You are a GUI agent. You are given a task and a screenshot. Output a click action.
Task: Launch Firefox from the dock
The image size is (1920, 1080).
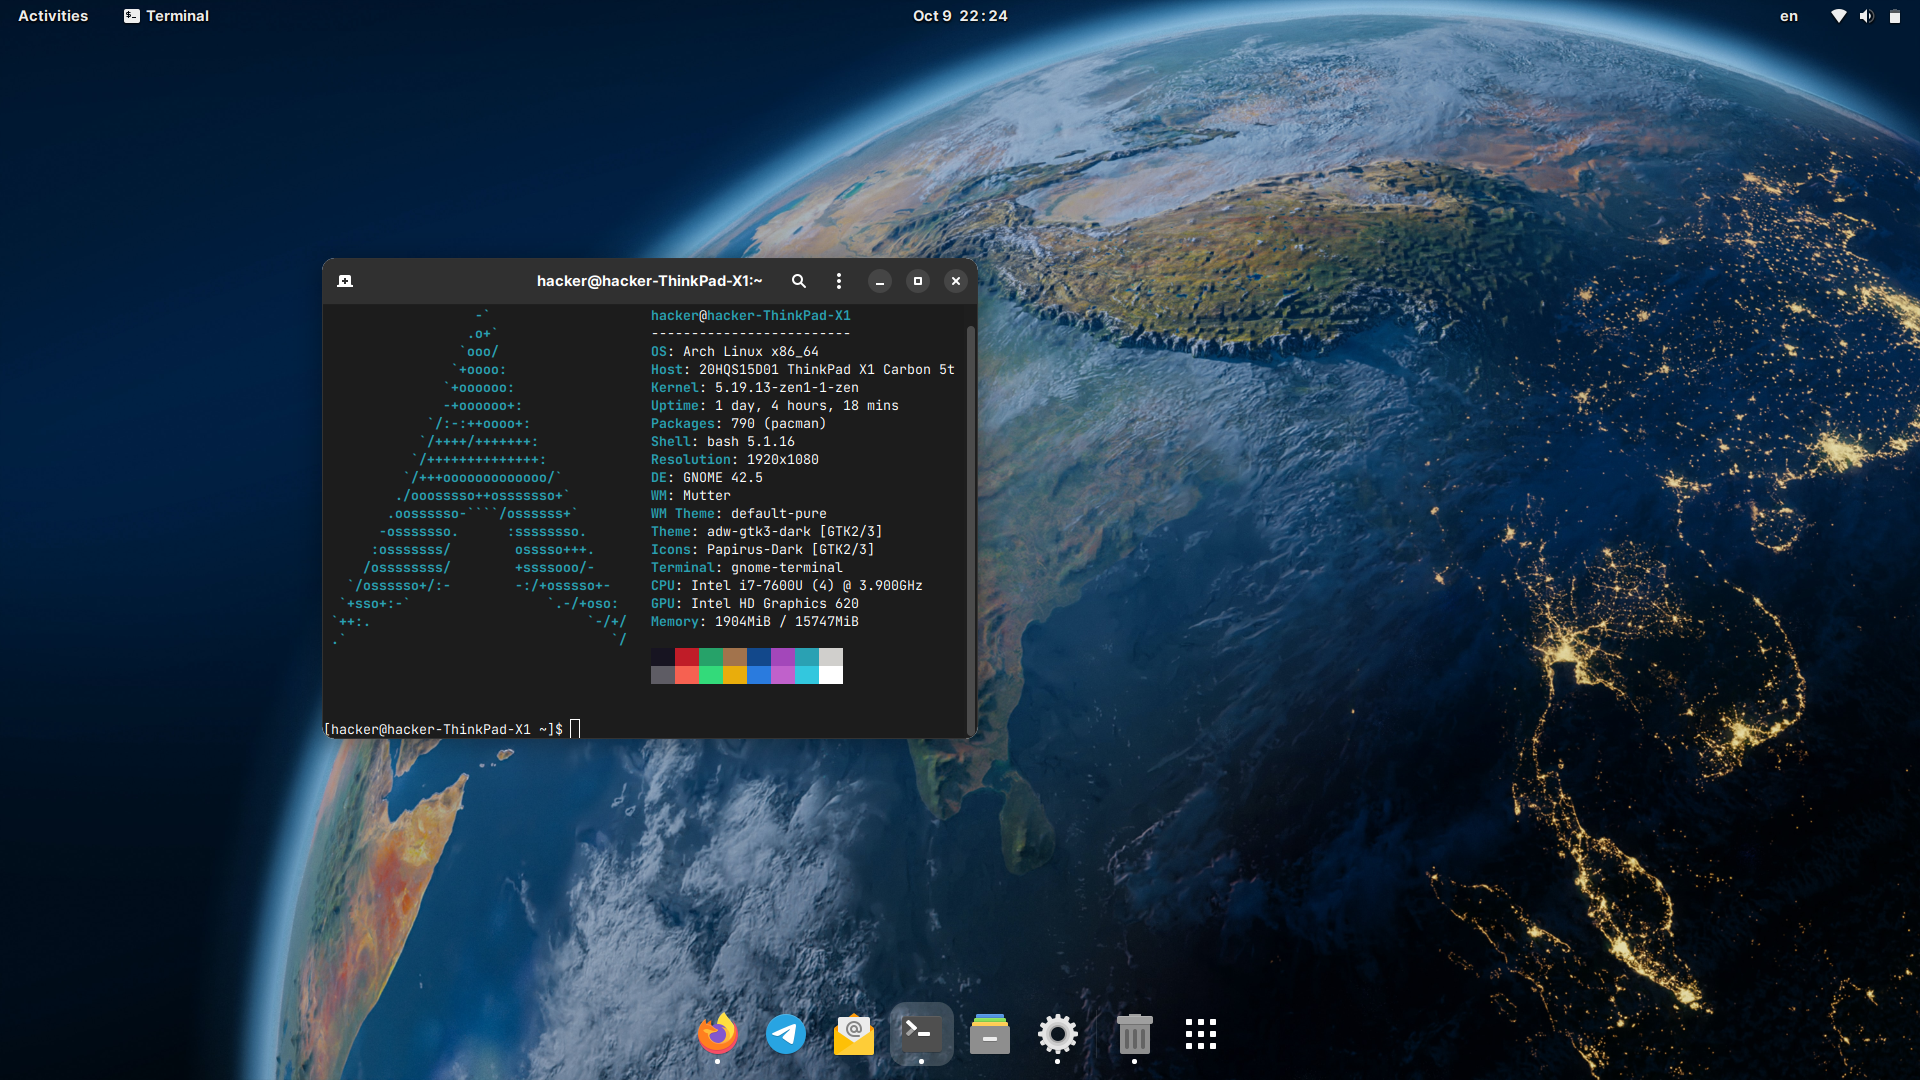(x=717, y=1034)
